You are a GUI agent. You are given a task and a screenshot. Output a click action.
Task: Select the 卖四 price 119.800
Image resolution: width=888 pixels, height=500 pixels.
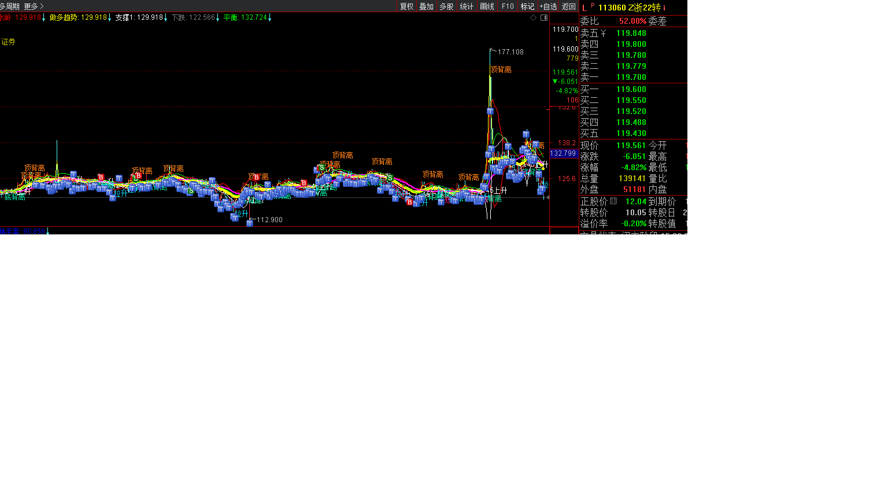click(631, 44)
